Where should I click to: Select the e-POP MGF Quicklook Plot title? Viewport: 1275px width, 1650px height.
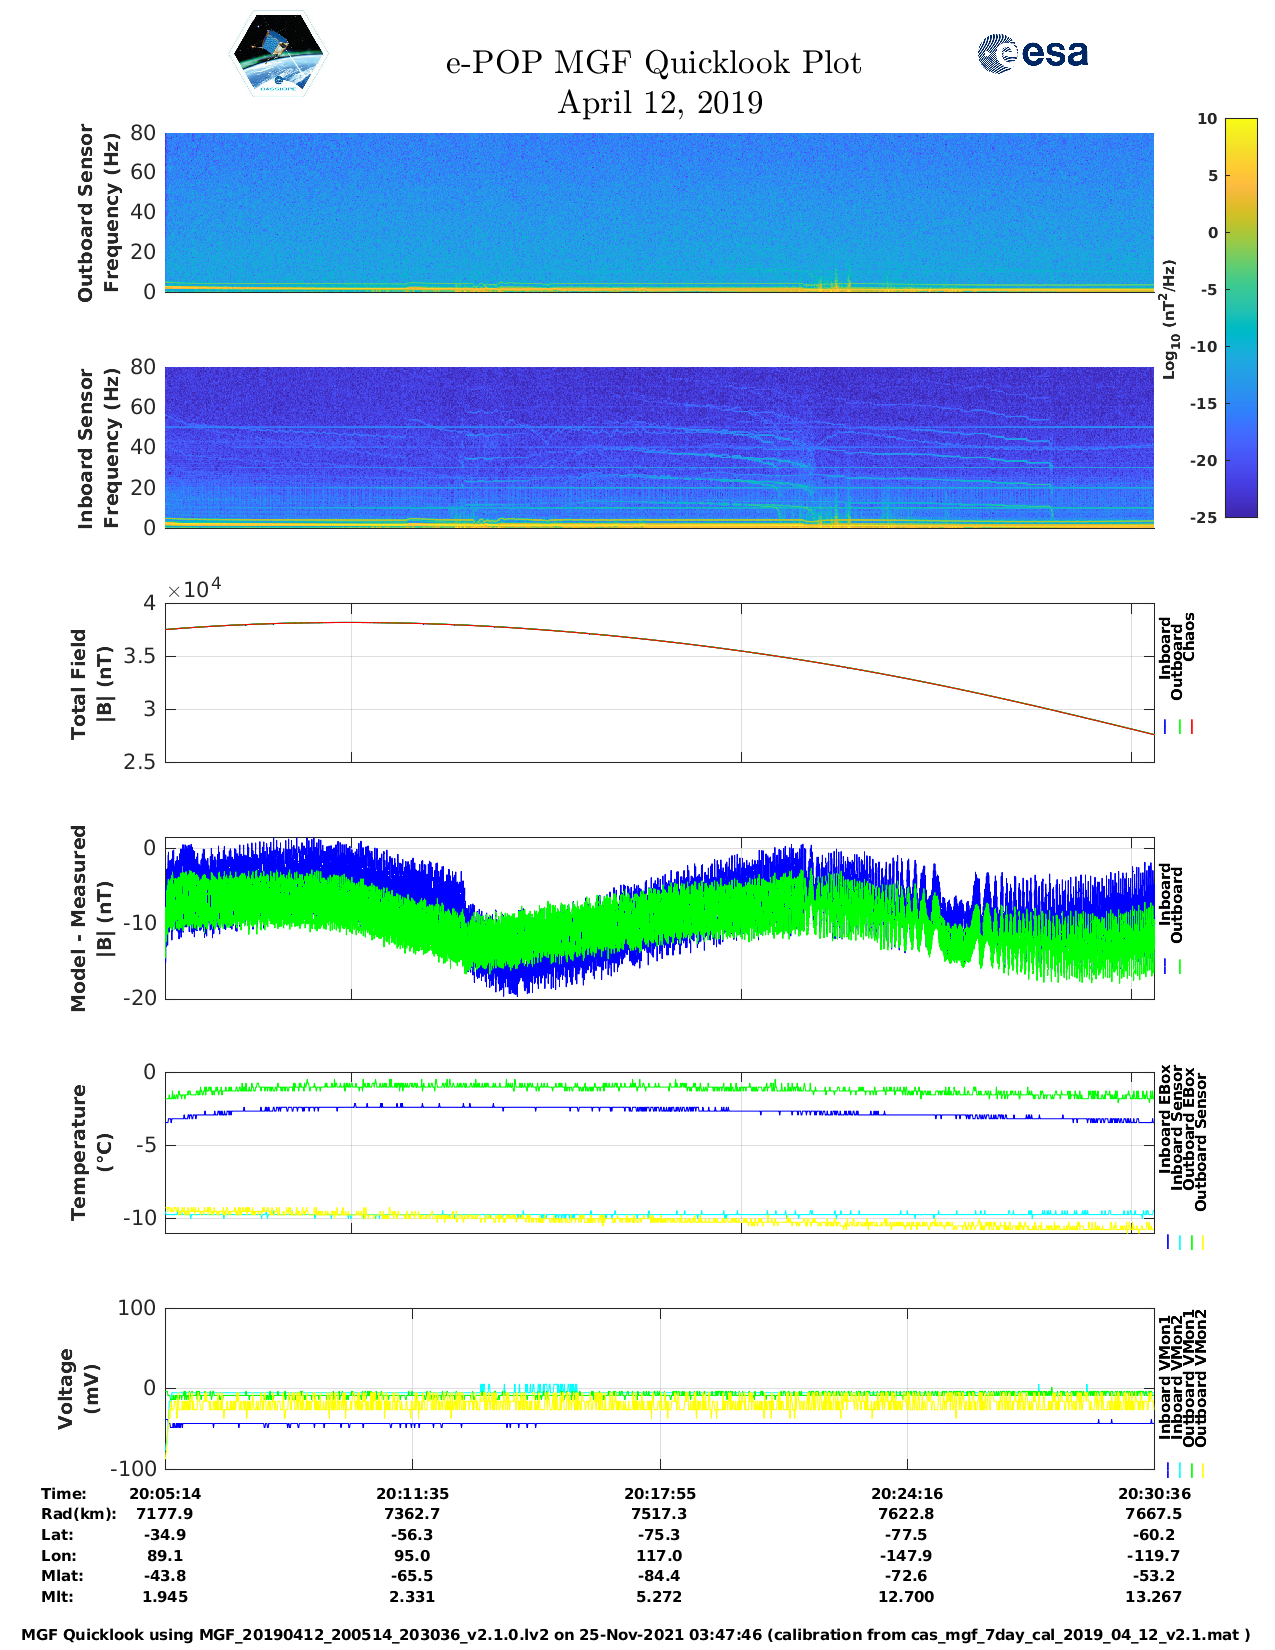653,63
